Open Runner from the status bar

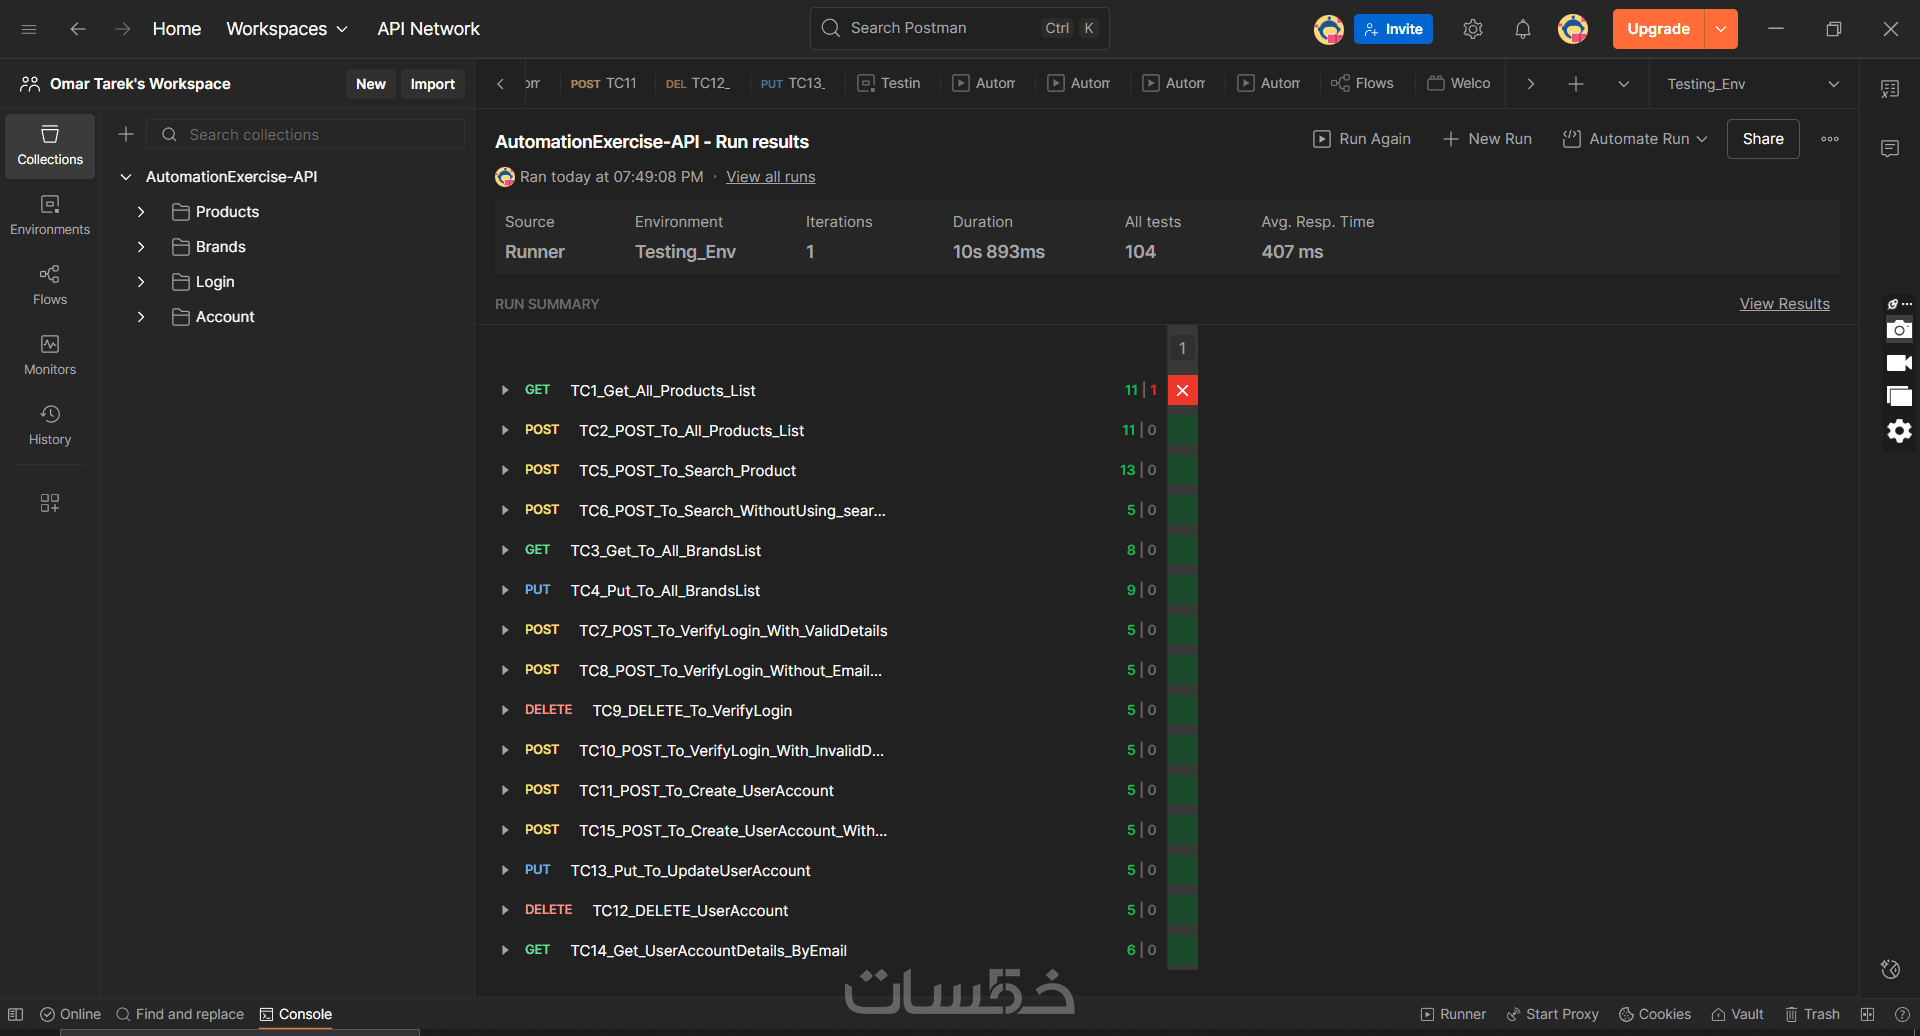[1453, 1014]
